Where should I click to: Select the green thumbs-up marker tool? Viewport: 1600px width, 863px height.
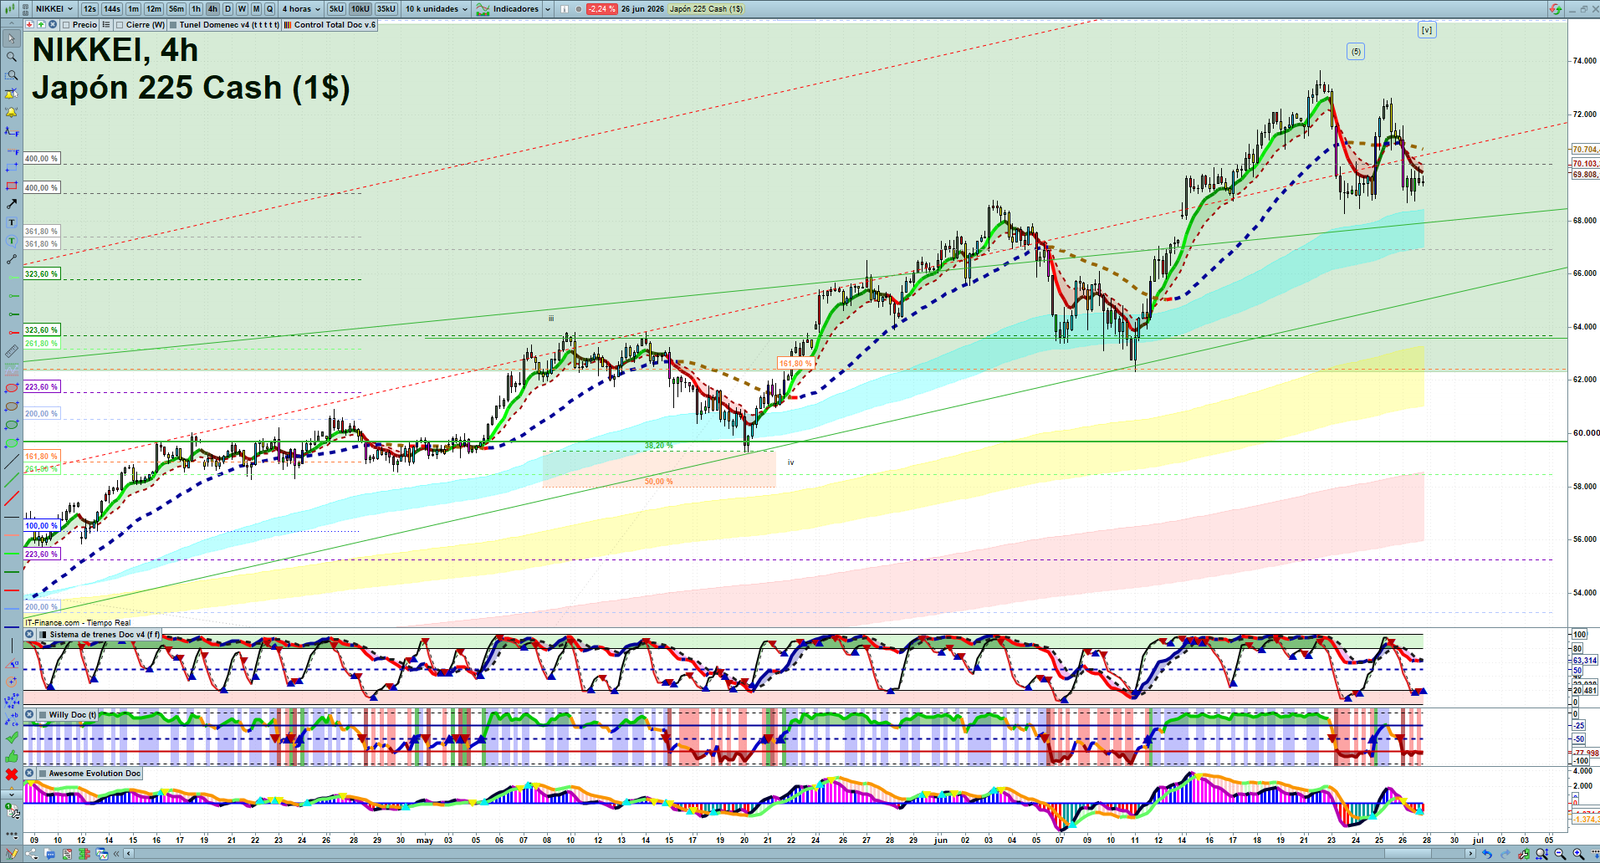[x=12, y=756]
